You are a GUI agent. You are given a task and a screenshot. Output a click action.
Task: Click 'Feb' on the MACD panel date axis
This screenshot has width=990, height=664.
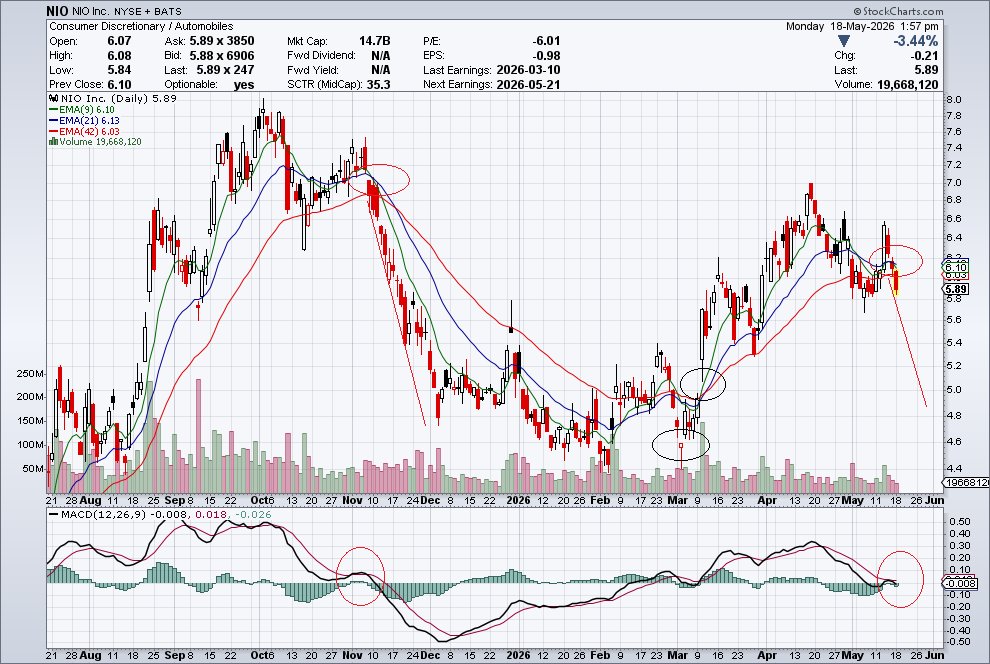click(600, 655)
